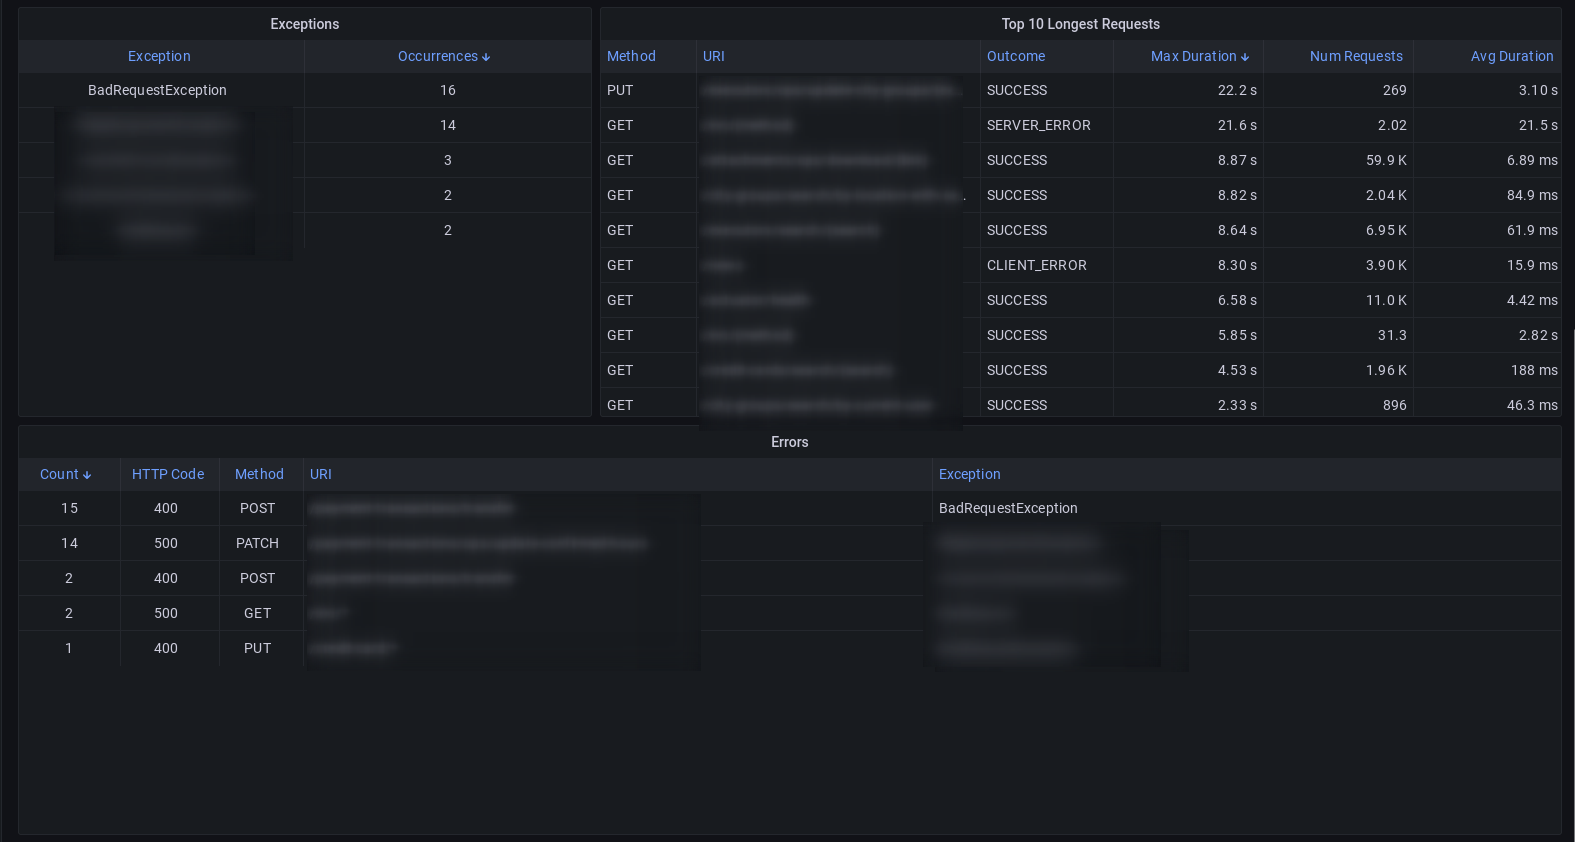Select the 6.89 ms avg duration cell

1532,160
